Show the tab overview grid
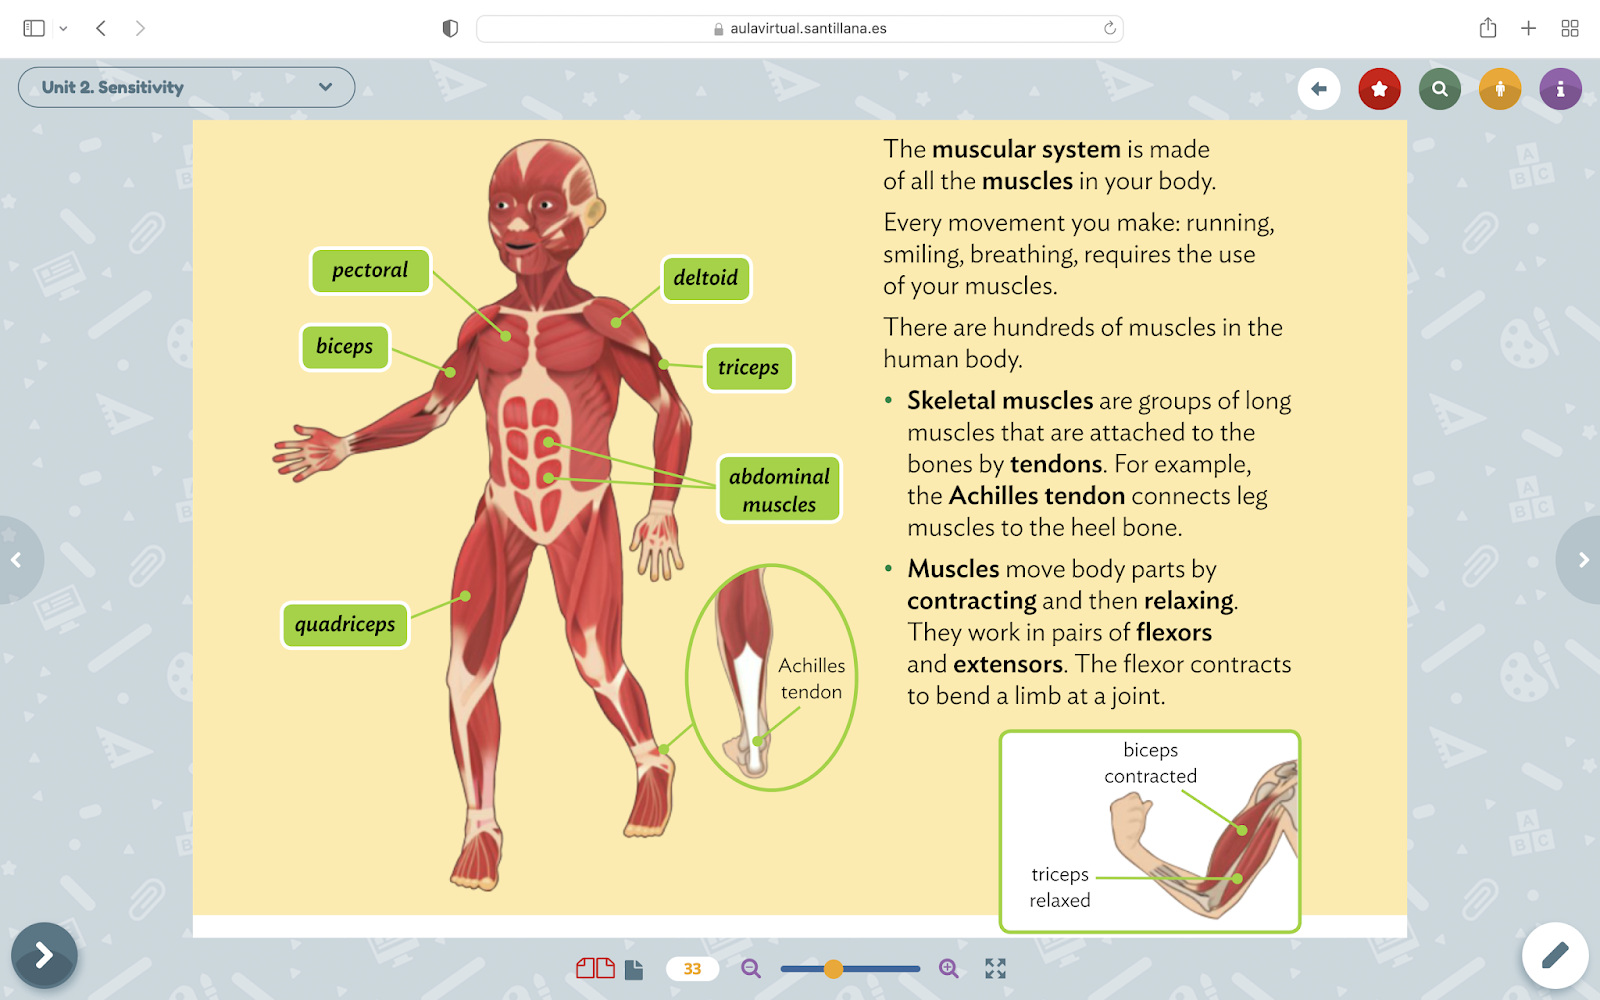Screen dimensions: 1600x1000 1570,28
